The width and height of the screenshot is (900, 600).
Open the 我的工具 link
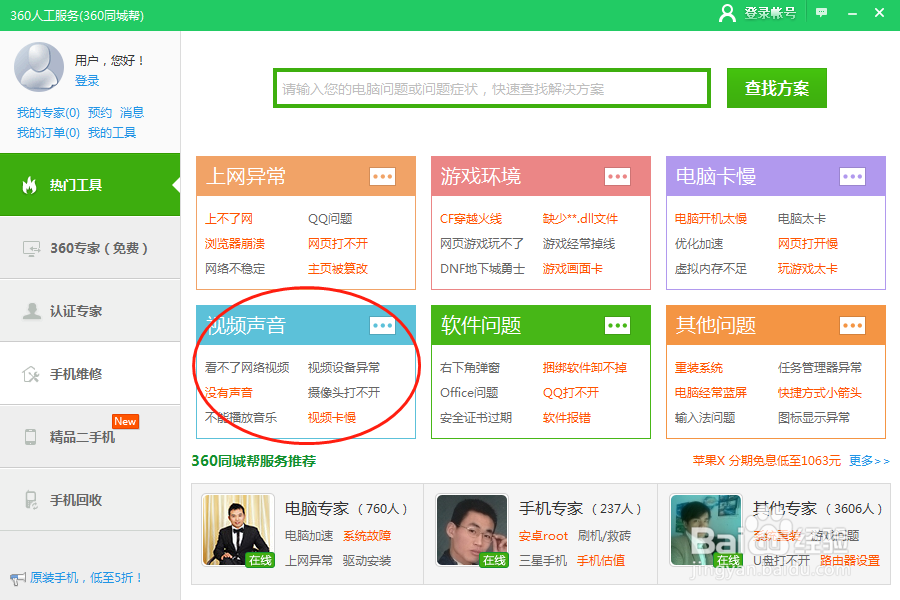pyautogui.click(x=112, y=133)
